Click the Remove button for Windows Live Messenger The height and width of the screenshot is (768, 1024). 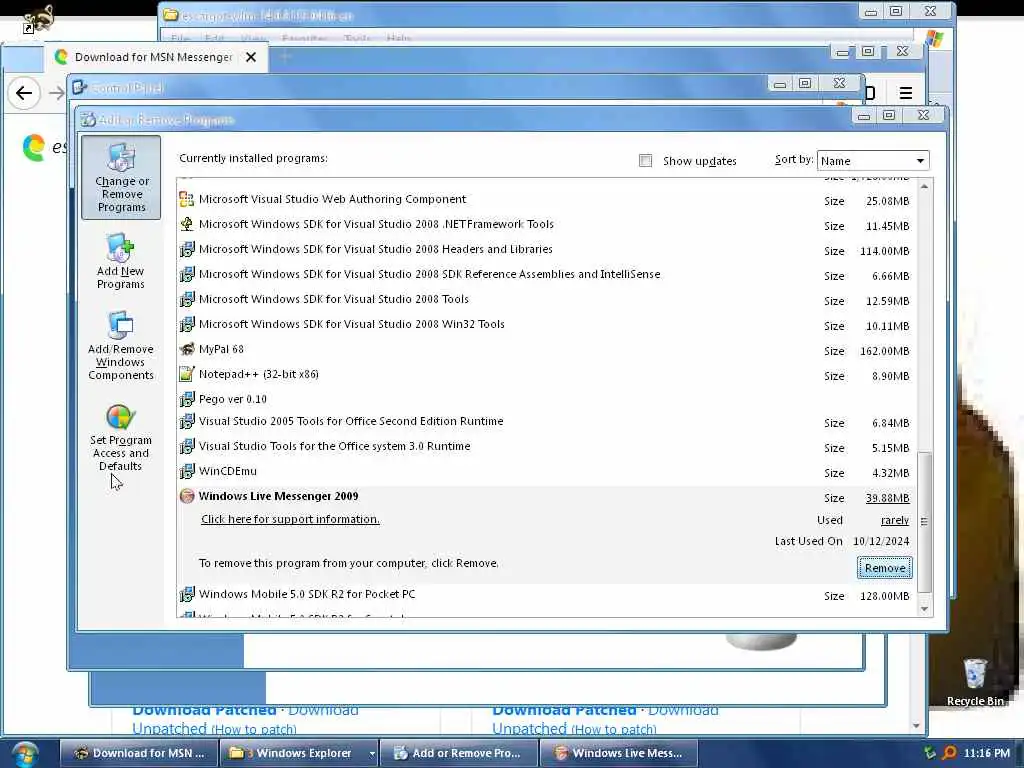point(885,568)
